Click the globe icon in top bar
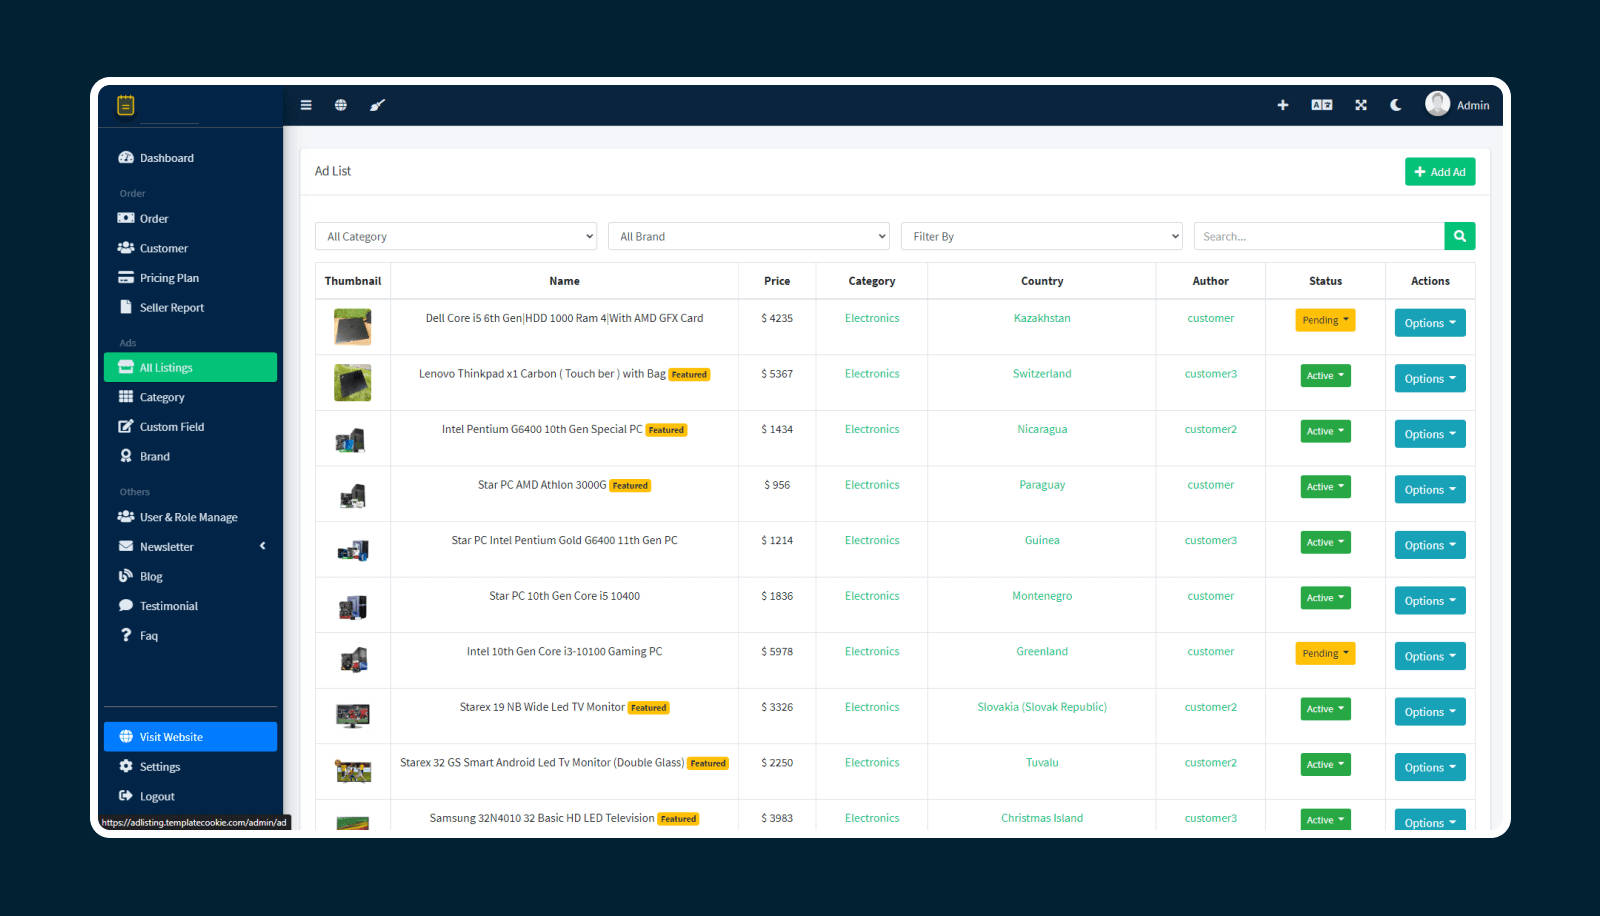This screenshot has width=1600, height=916. 341,105
